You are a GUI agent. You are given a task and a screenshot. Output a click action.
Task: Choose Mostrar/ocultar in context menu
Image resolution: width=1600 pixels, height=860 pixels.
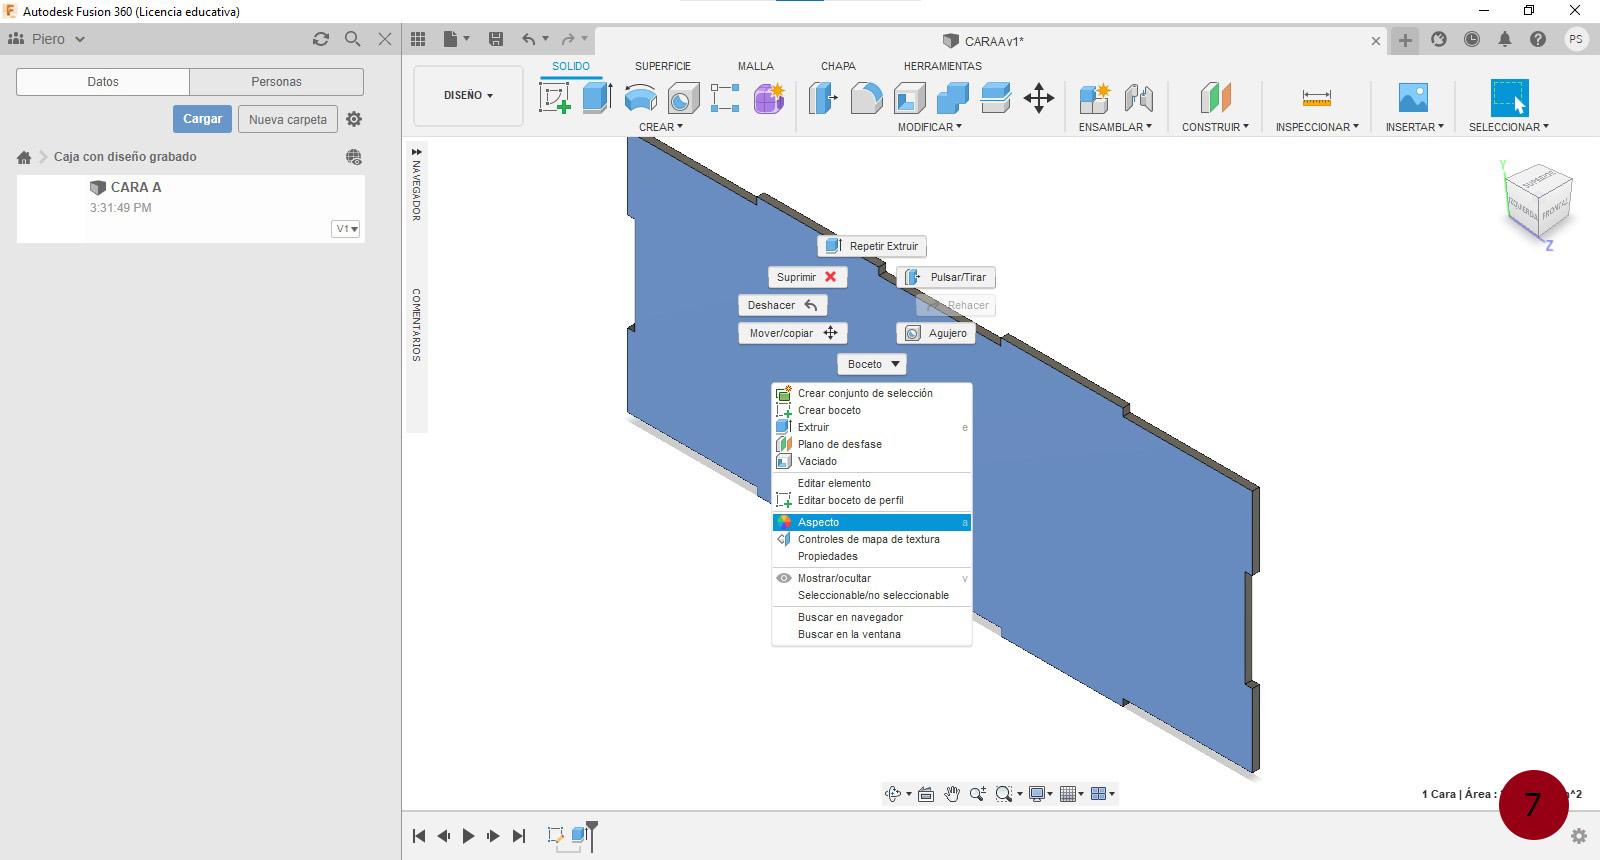tap(872, 578)
